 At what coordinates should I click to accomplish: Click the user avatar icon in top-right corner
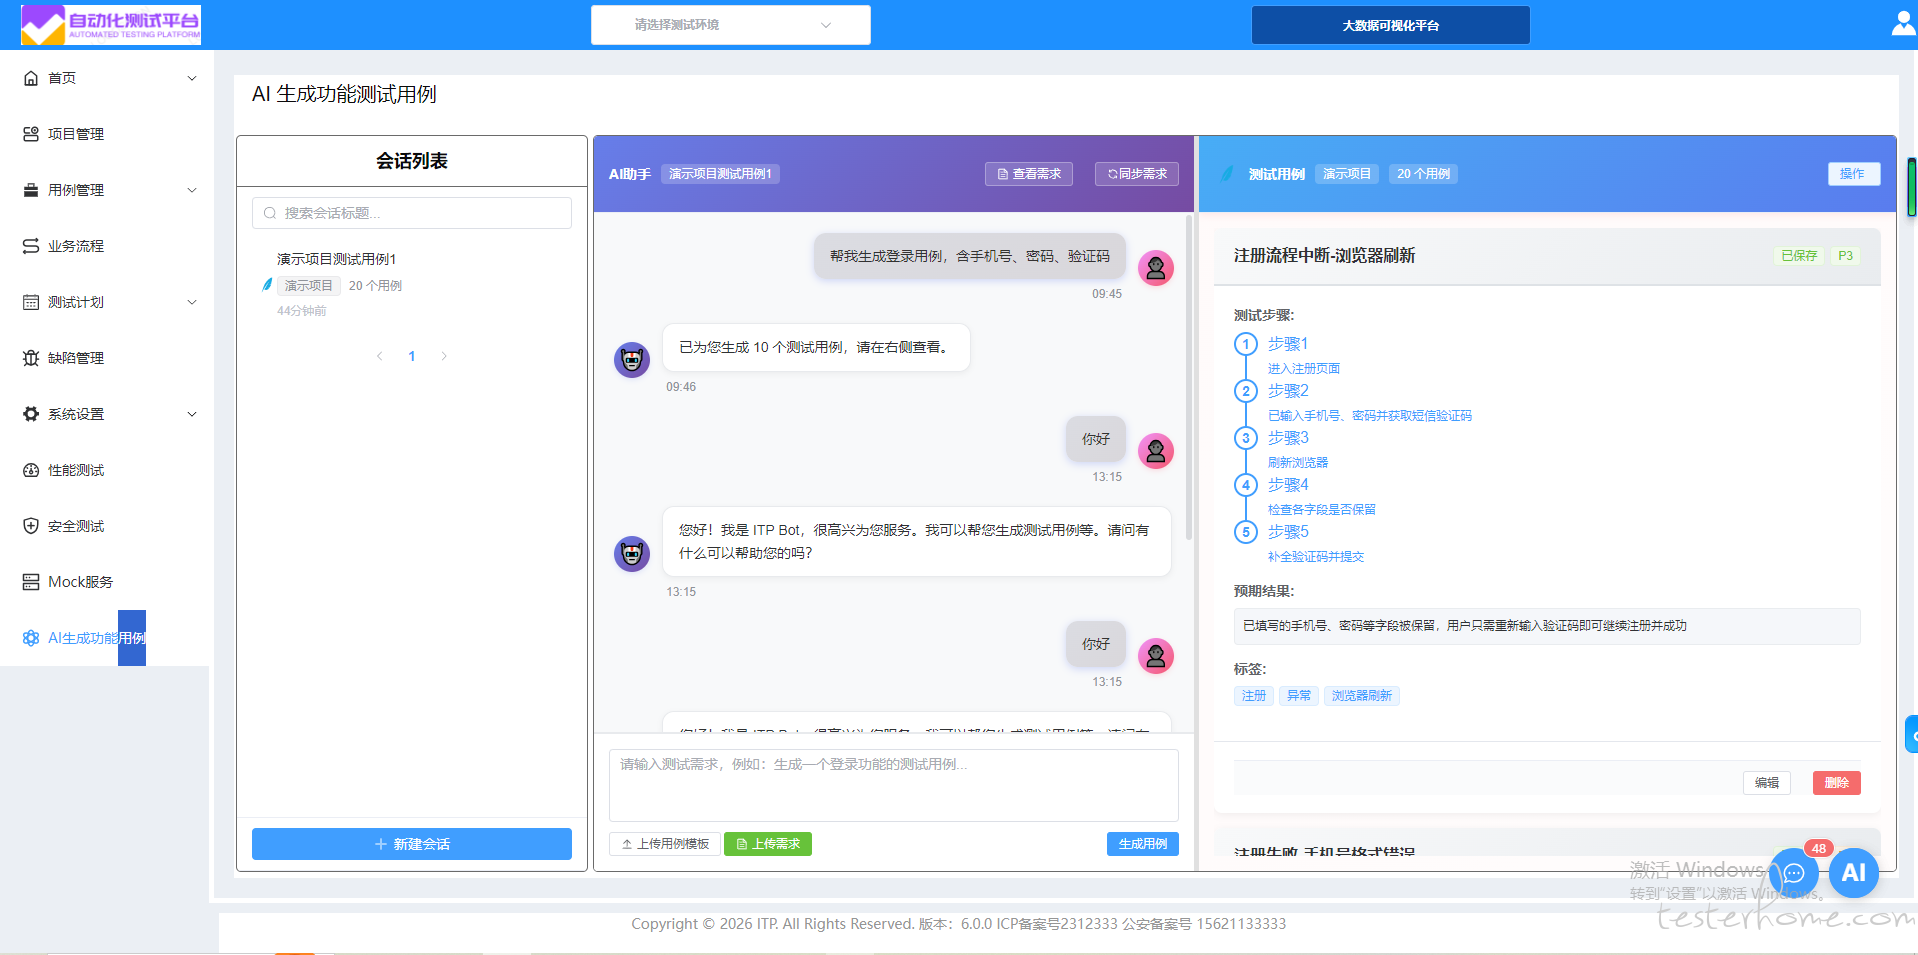tap(1903, 24)
